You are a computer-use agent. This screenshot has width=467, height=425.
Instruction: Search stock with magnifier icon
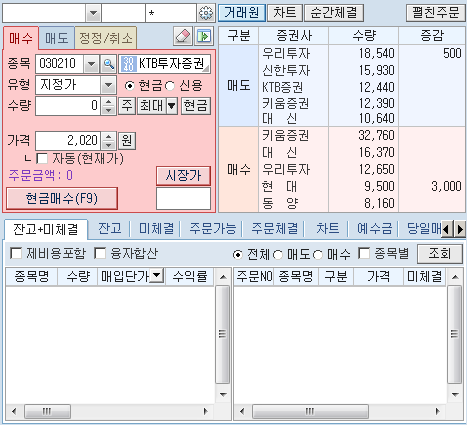(108, 64)
